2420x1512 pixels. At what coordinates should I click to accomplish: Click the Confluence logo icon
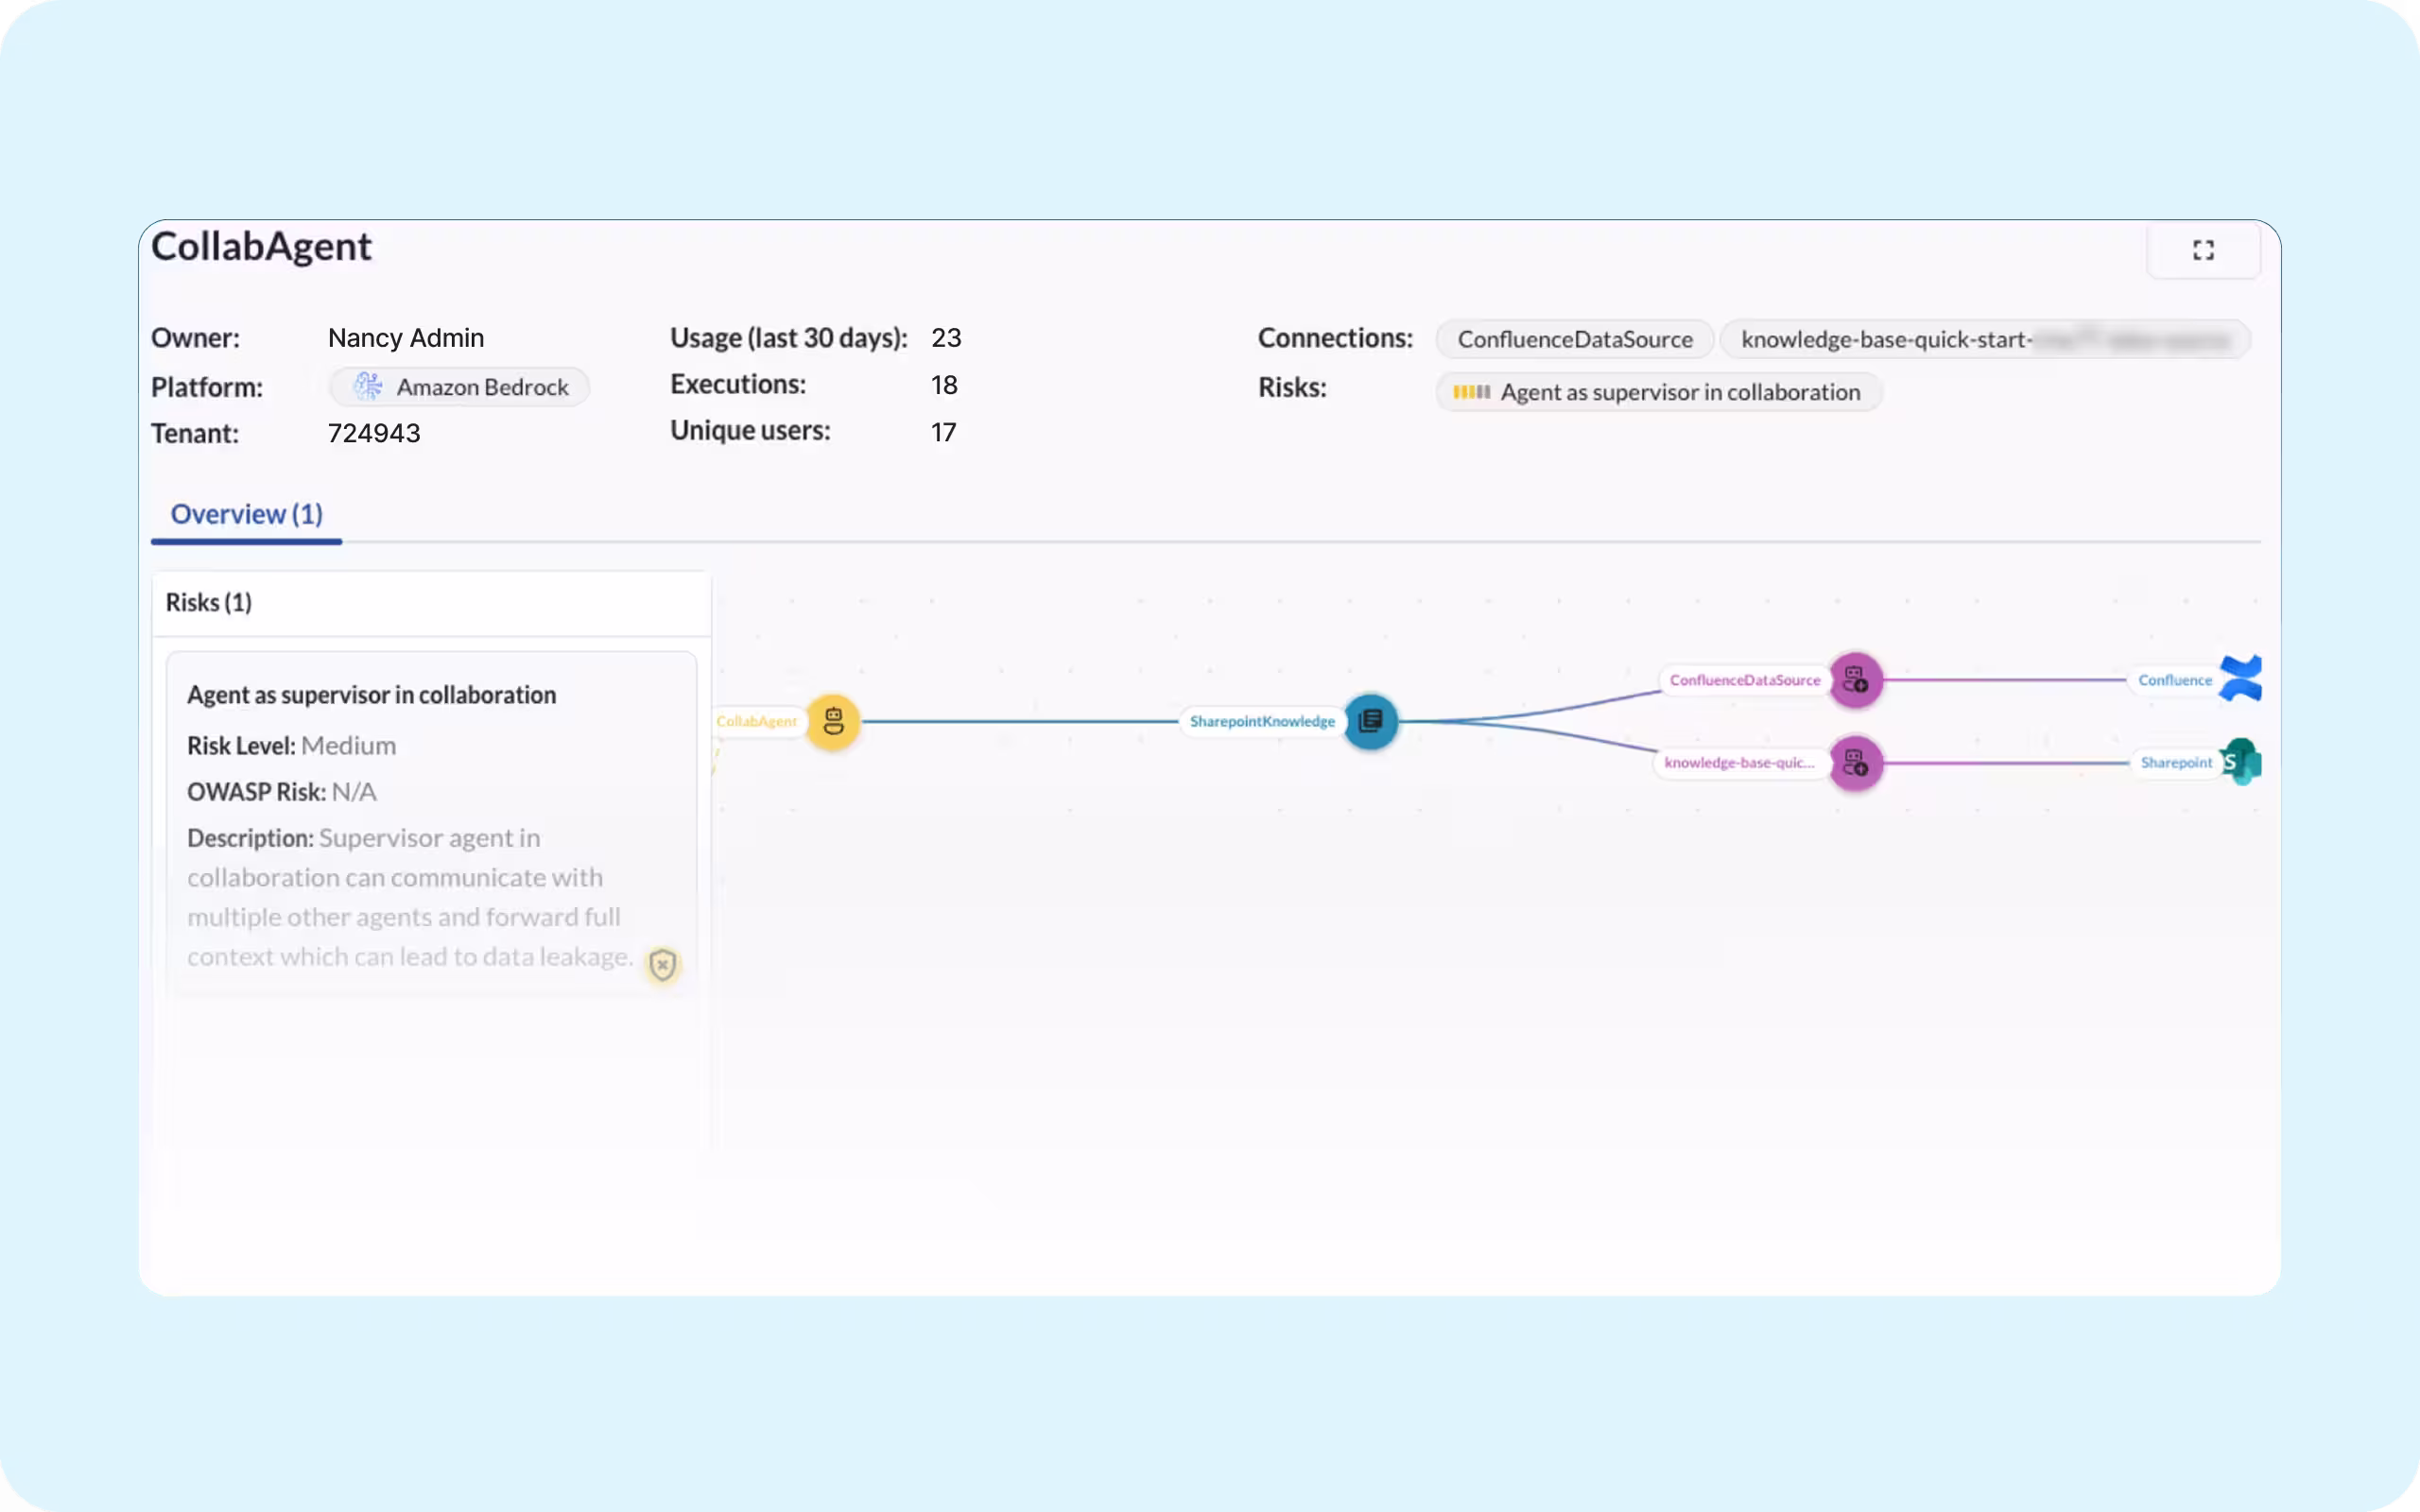[x=2240, y=679]
